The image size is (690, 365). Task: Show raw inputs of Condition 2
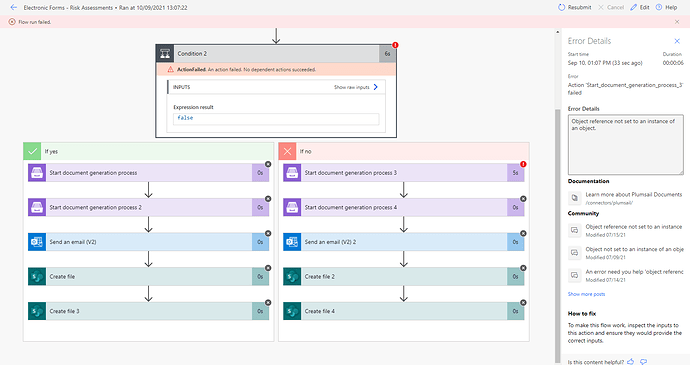(x=356, y=87)
